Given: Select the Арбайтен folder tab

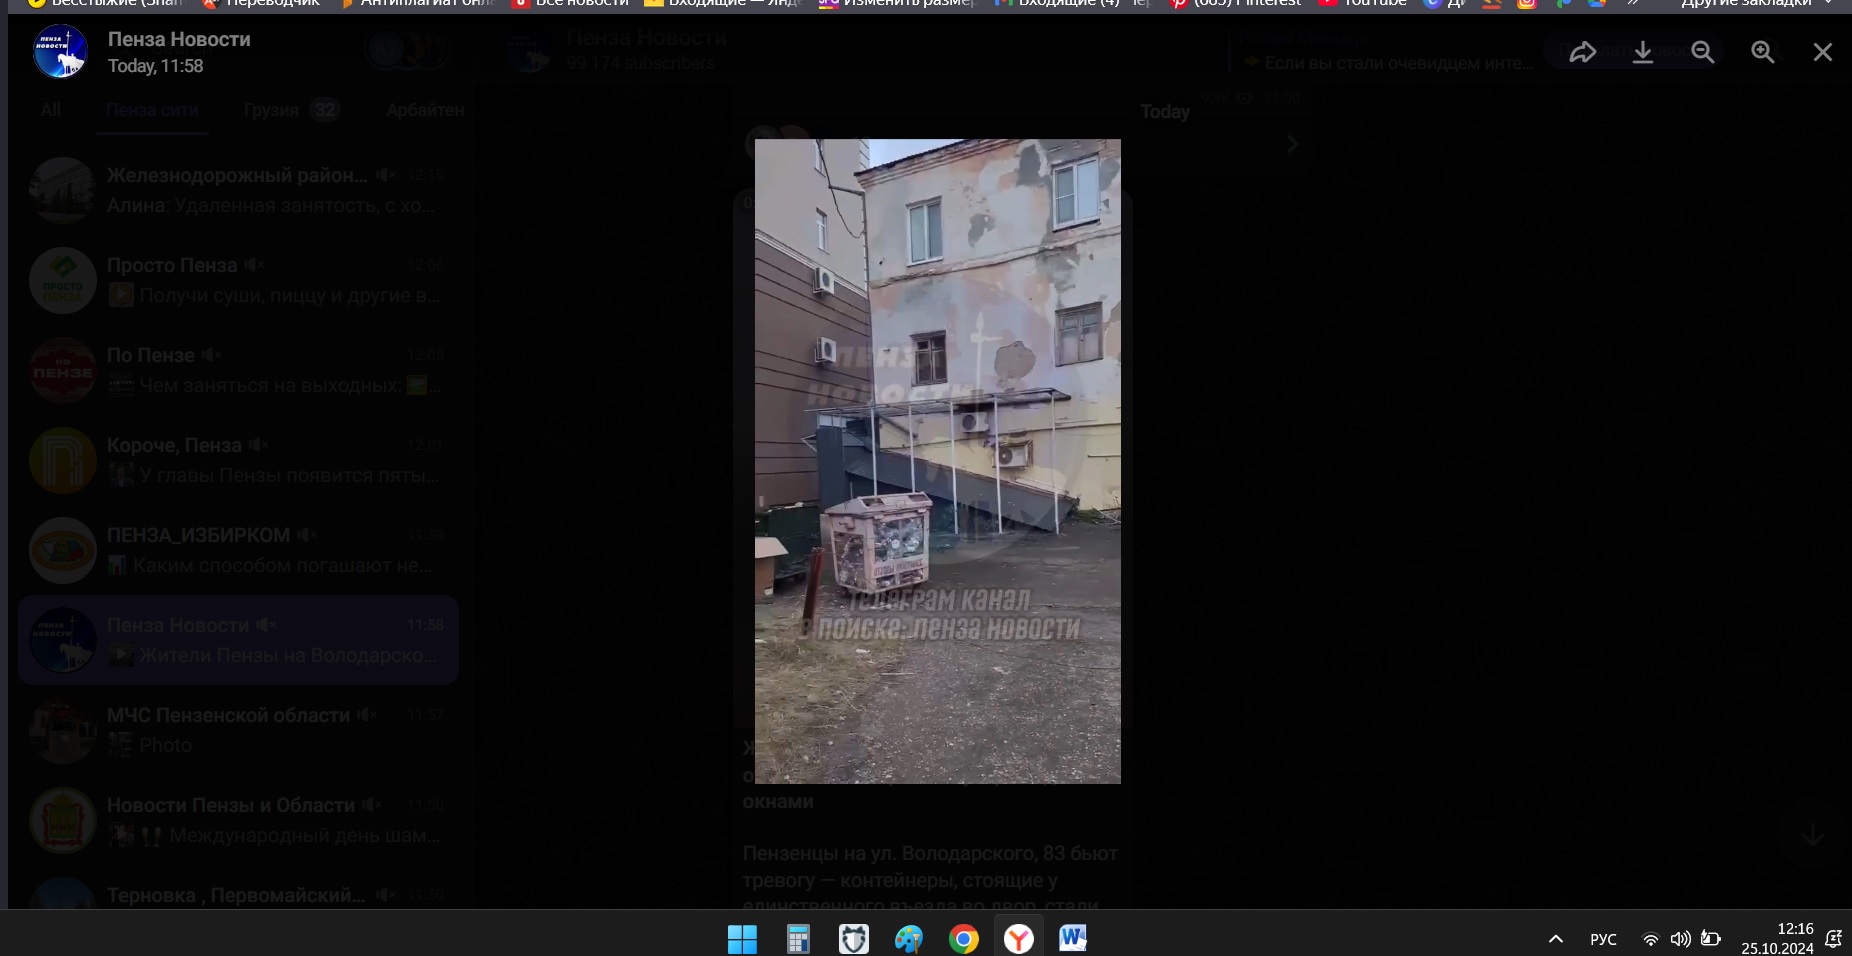Looking at the screenshot, I should pyautogui.click(x=425, y=110).
